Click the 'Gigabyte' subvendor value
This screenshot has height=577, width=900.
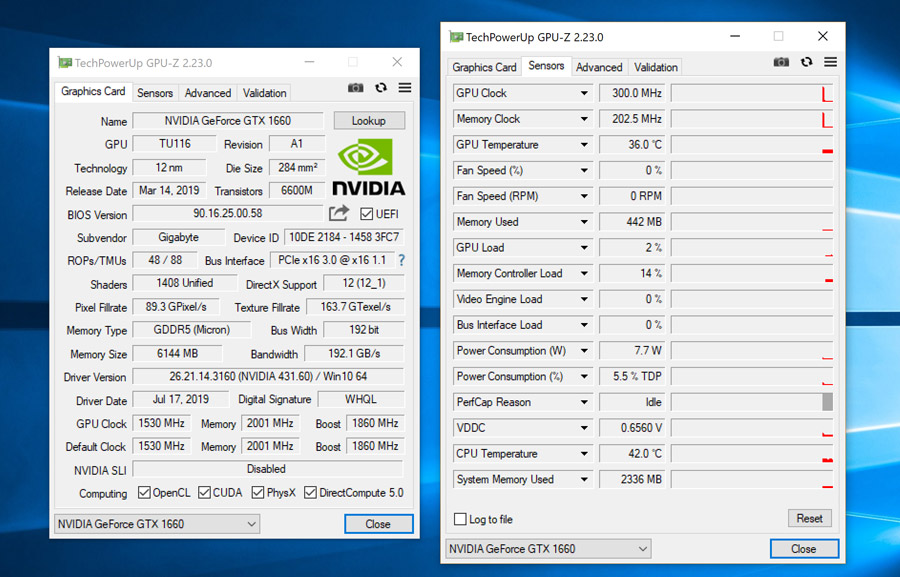pyautogui.click(x=179, y=237)
